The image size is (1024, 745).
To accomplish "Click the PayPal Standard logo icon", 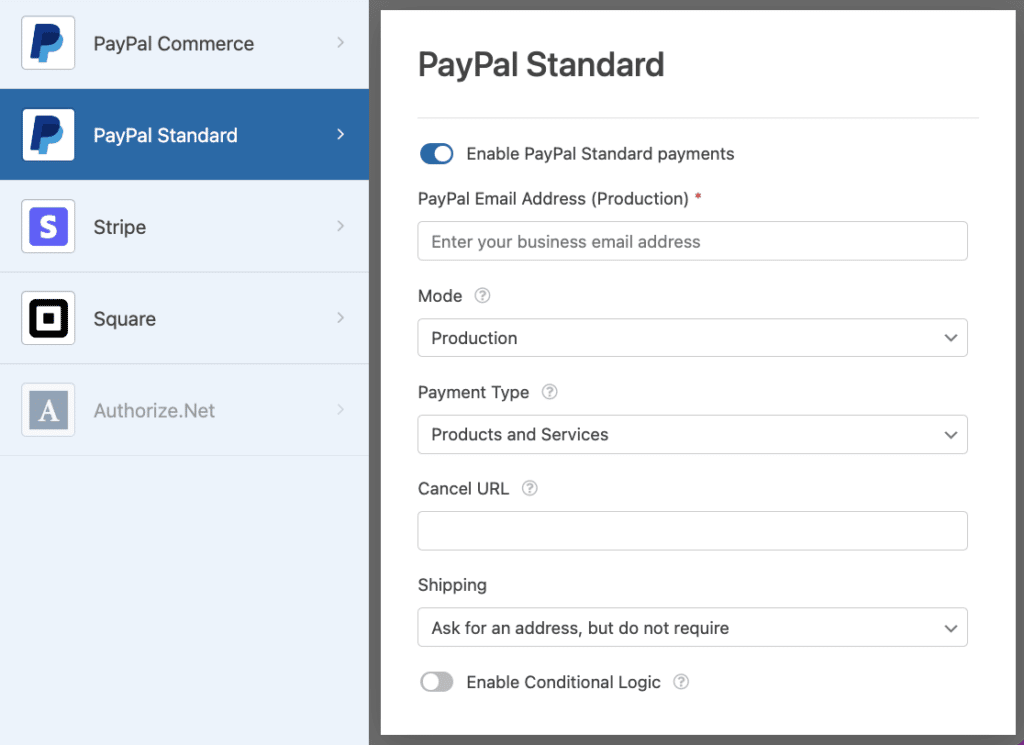I will click(x=48, y=135).
